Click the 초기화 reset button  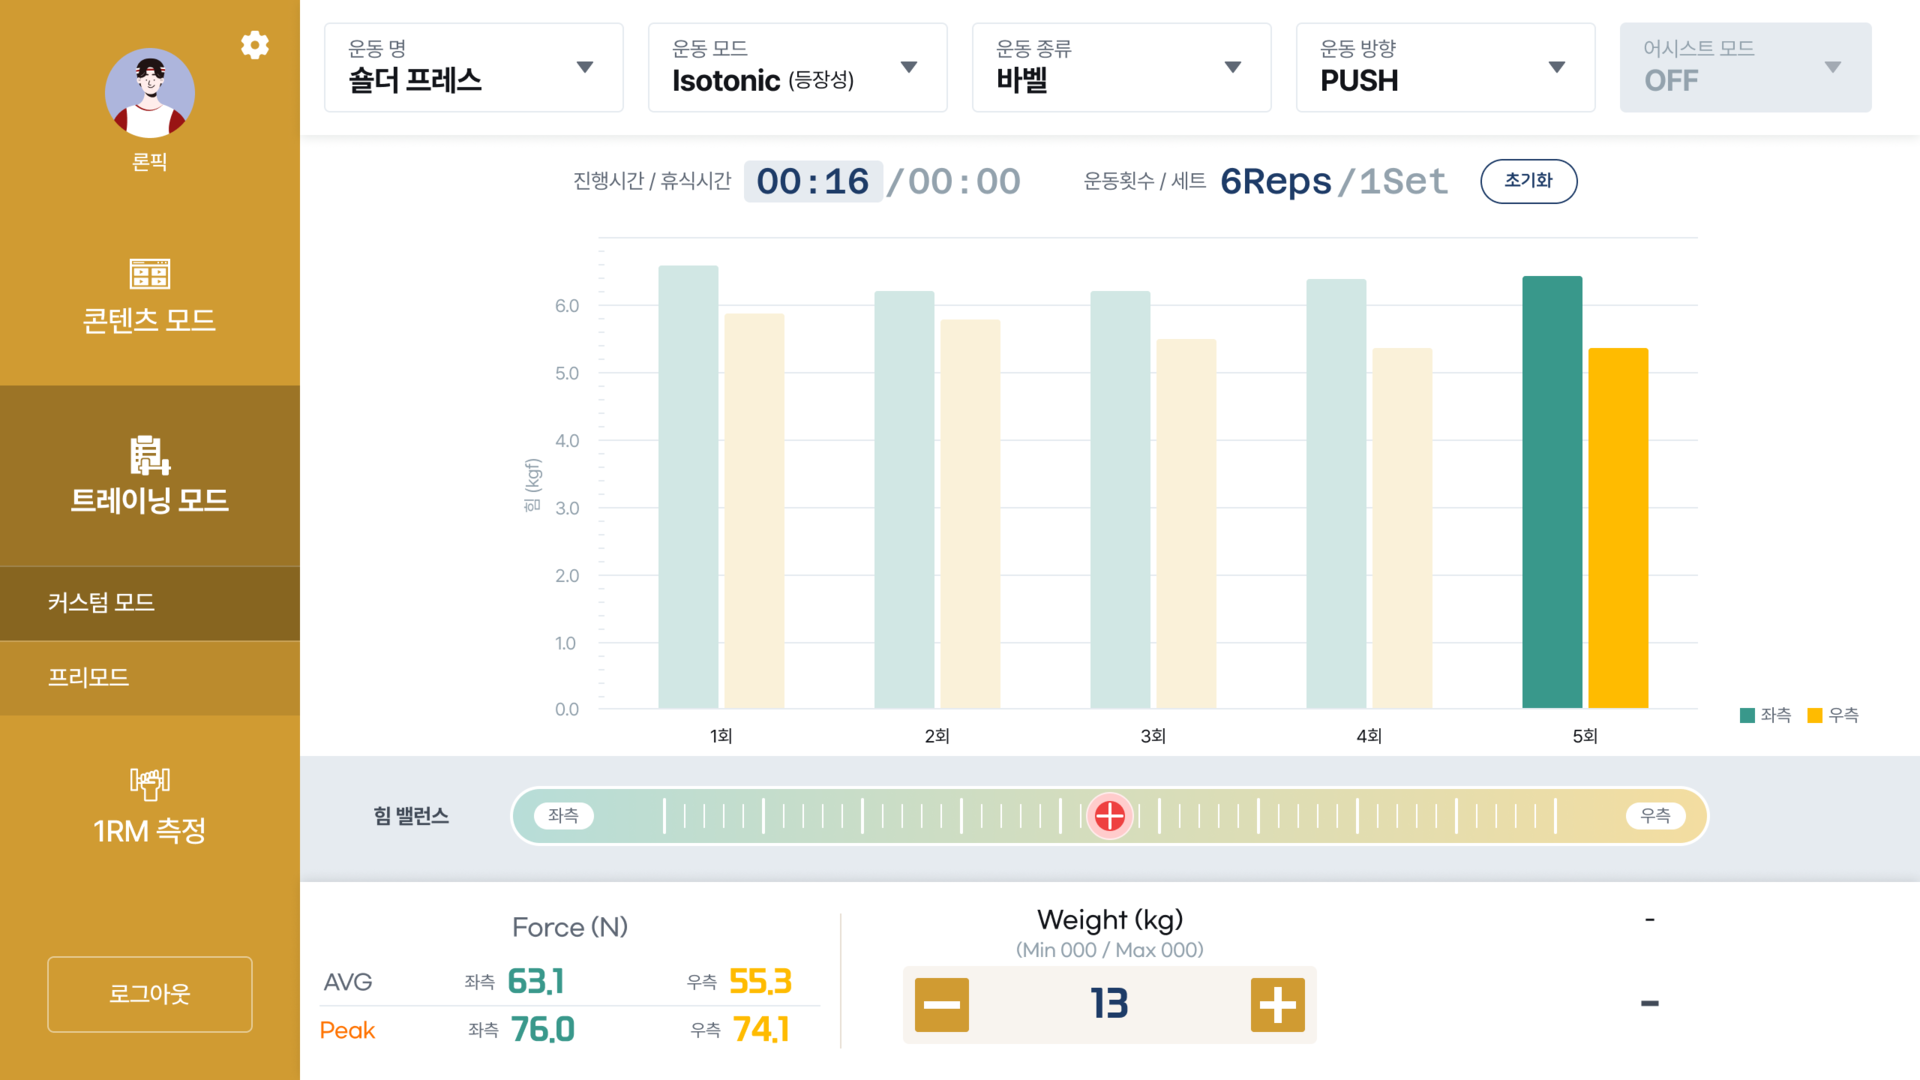click(x=1528, y=181)
